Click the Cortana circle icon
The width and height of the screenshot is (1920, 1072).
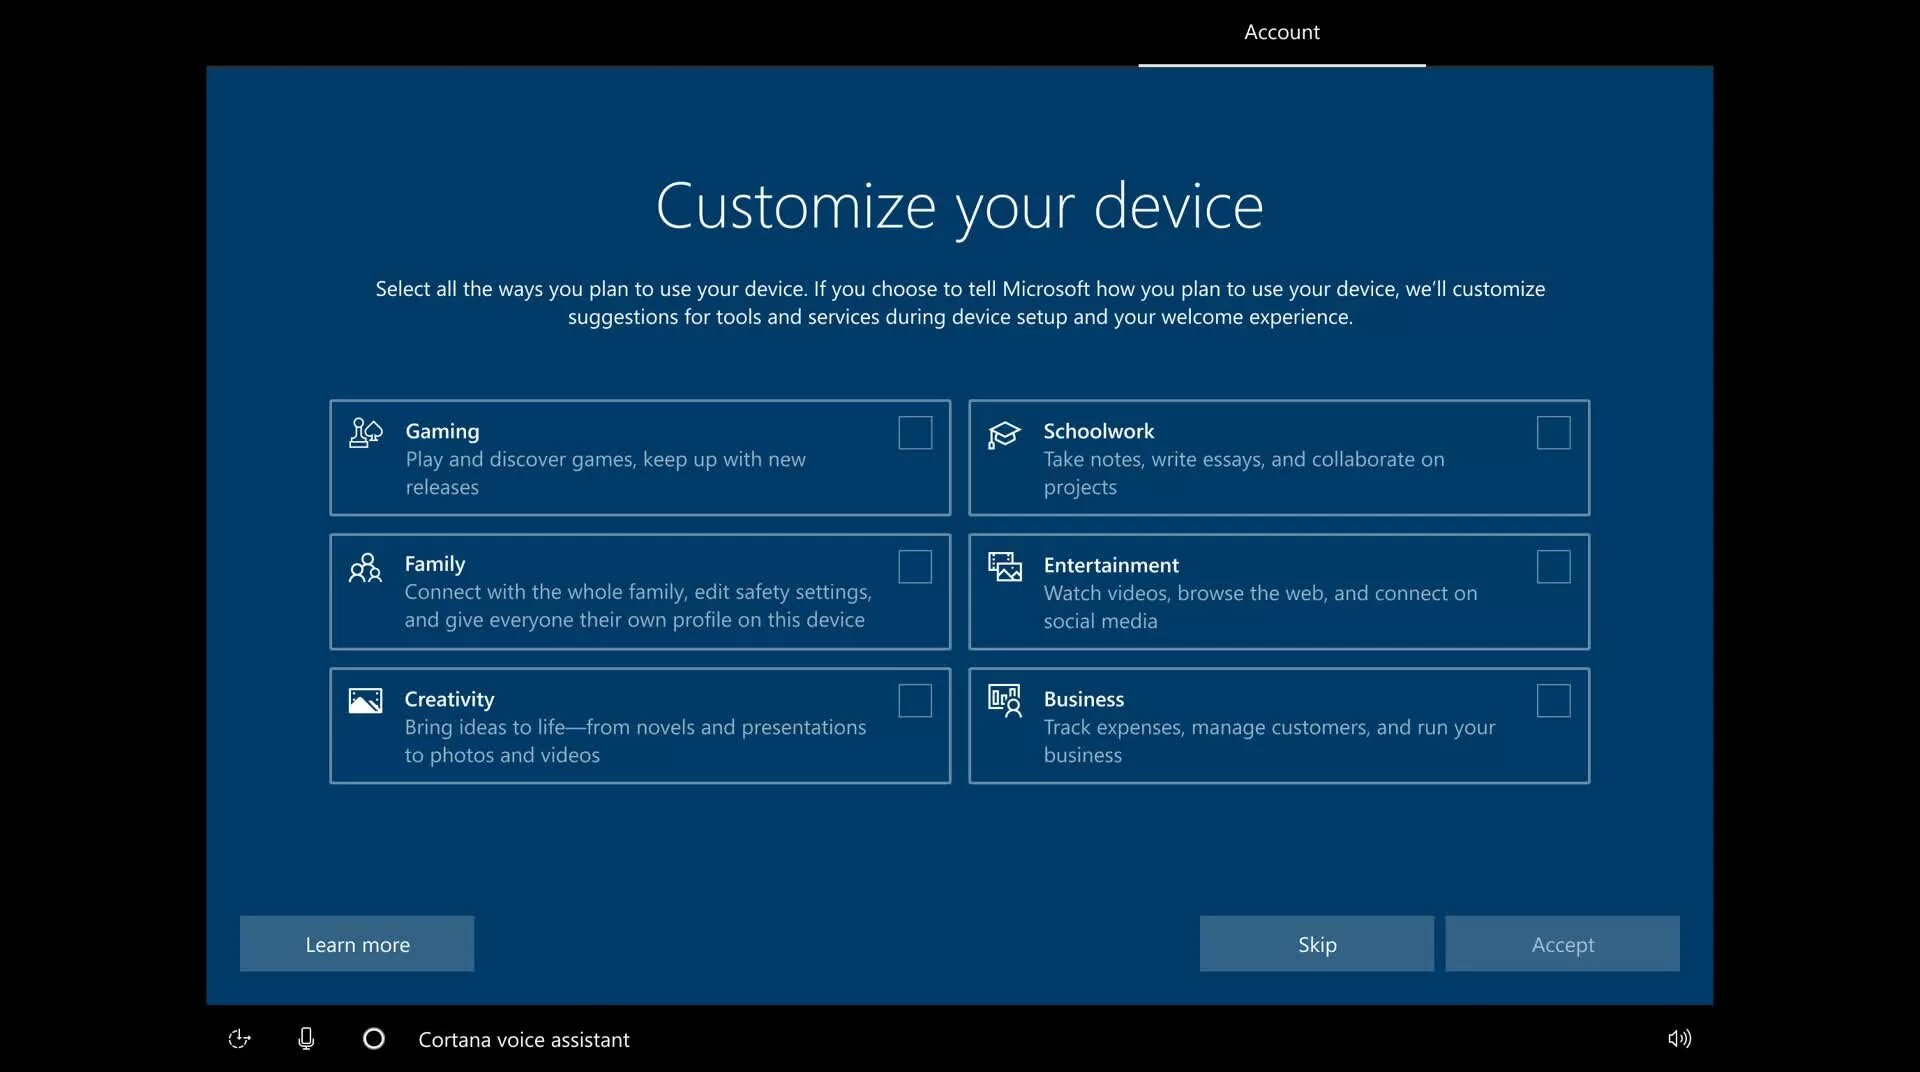pyautogui.click(x=373, y=1039)
